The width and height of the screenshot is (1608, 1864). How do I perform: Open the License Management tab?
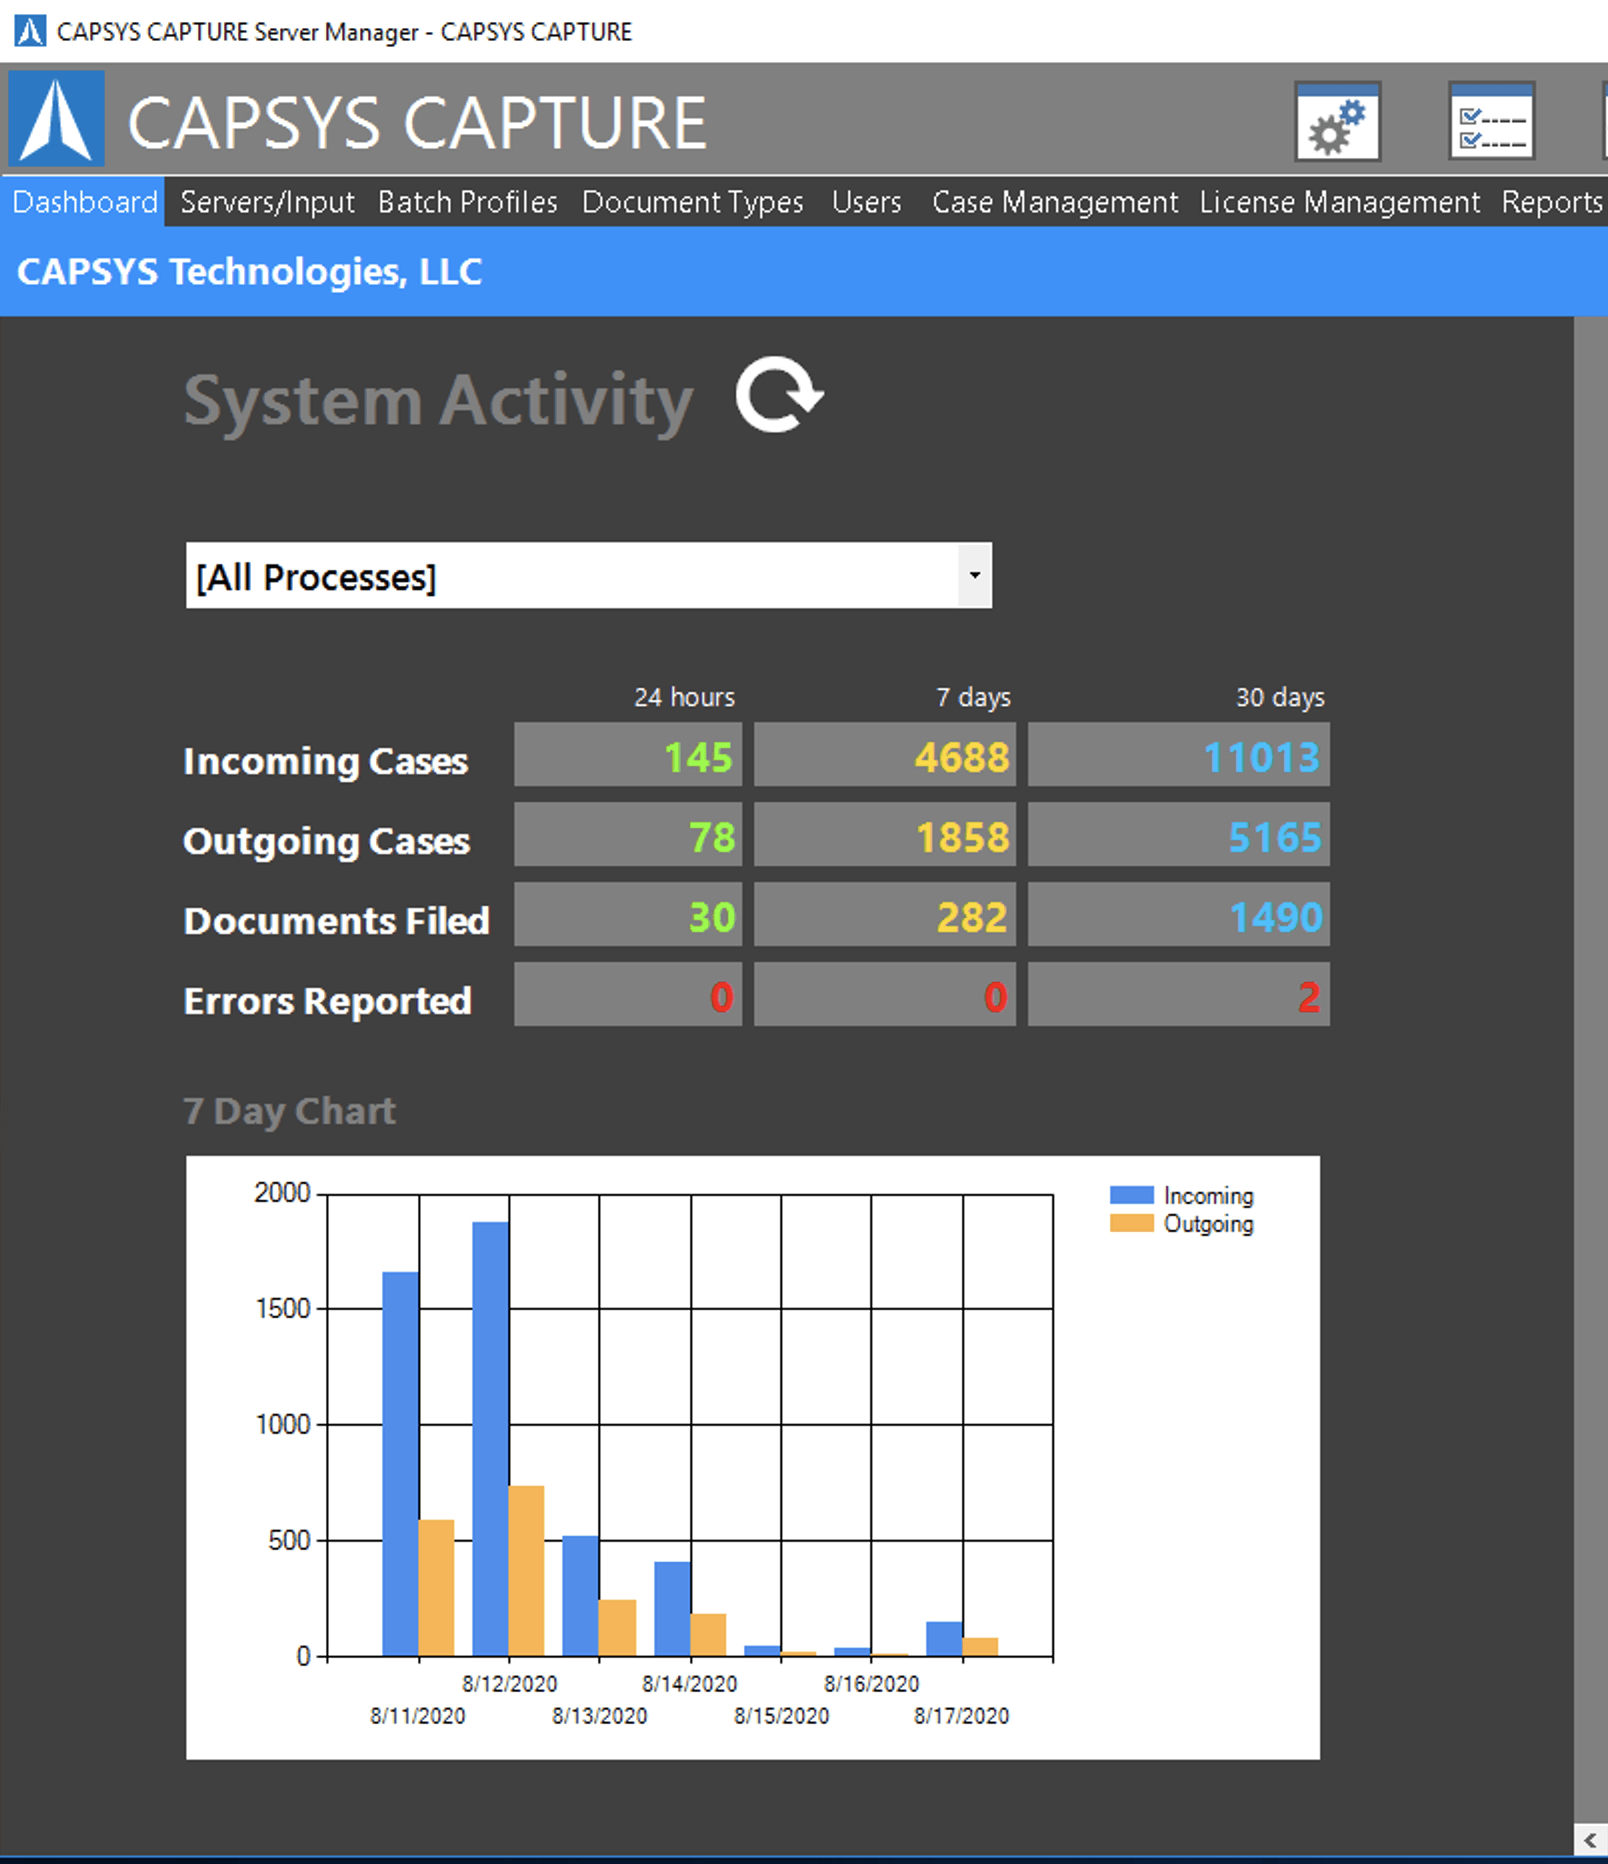click(x=1339, y=202)
